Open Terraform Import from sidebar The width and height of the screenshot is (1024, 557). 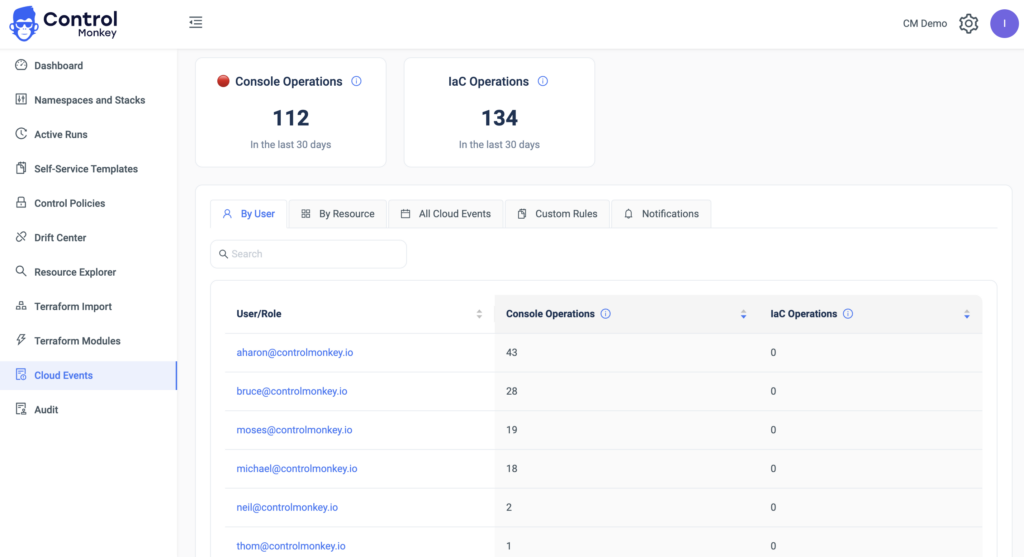tap(72, 307)
